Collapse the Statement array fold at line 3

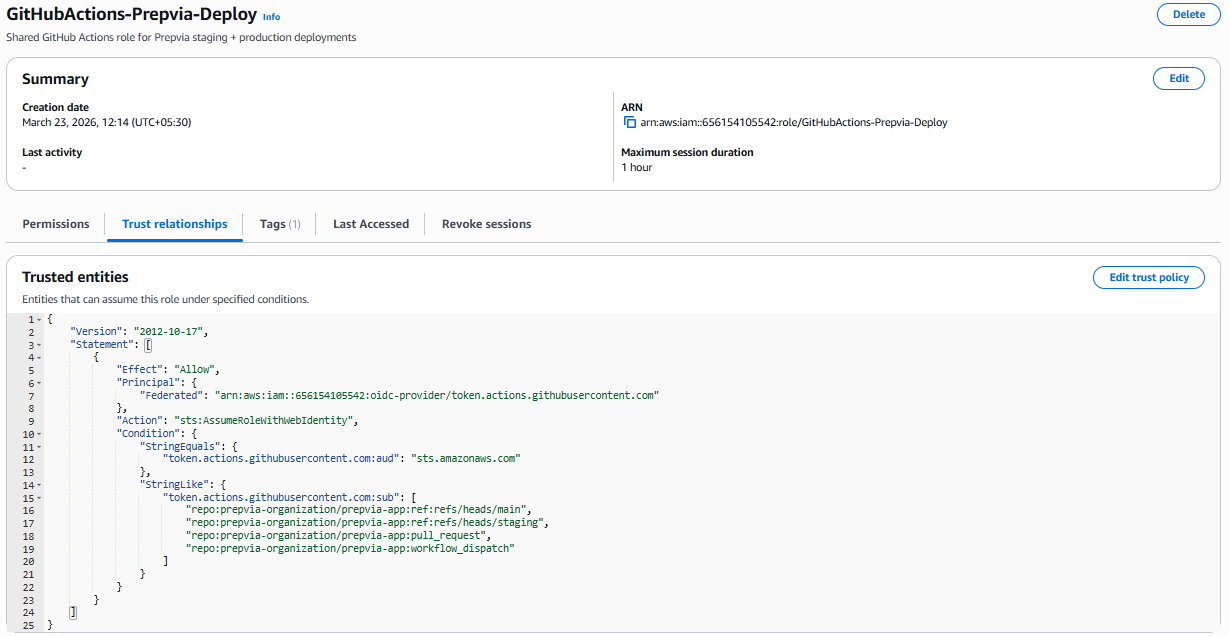tap(39, 344)
